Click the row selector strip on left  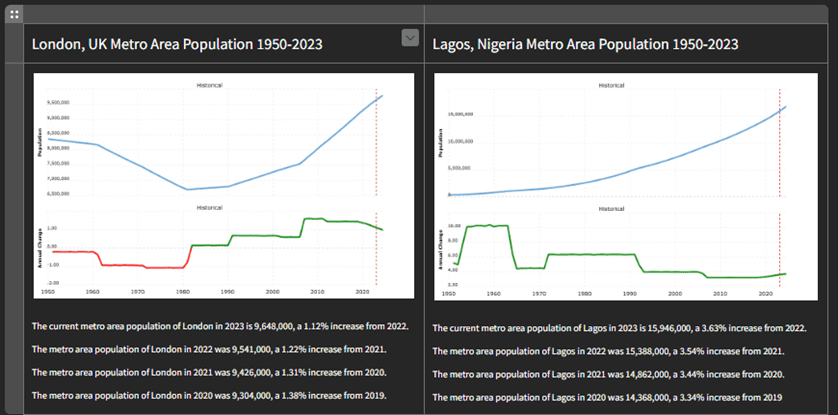14,219
